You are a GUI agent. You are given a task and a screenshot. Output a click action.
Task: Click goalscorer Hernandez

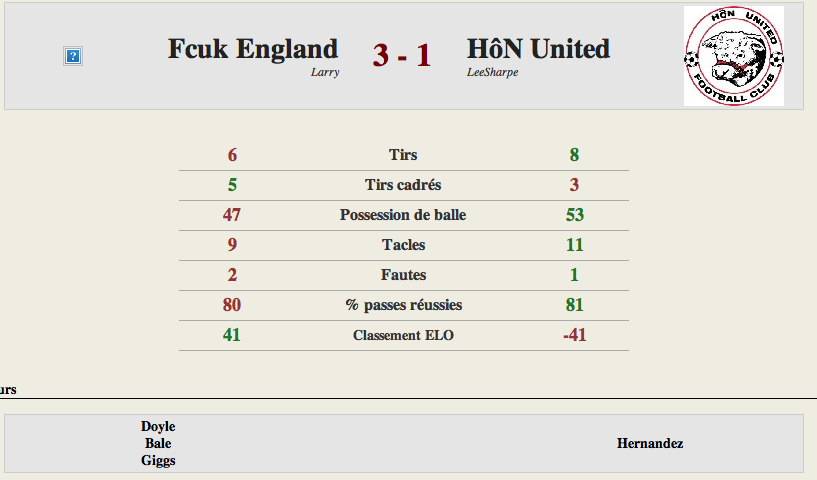click(x=650, y=444)
